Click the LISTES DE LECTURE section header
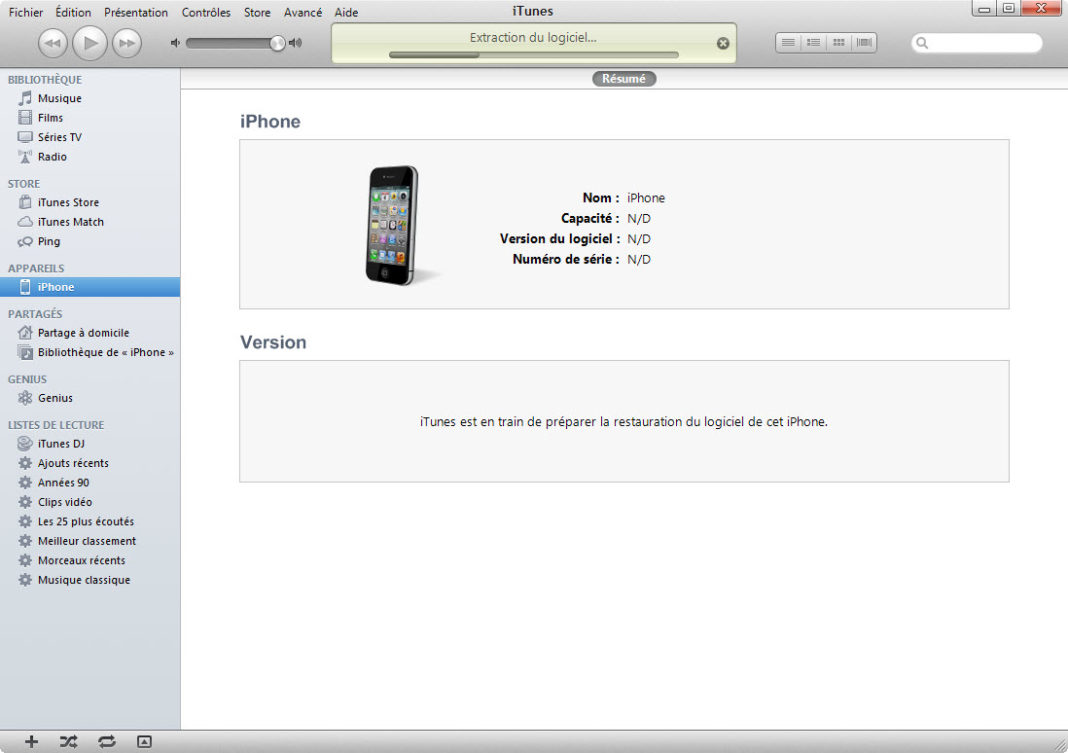Image resolution: width=1068 pixels, height=753 pixels. pyautogui.click(x=56, y=425)
